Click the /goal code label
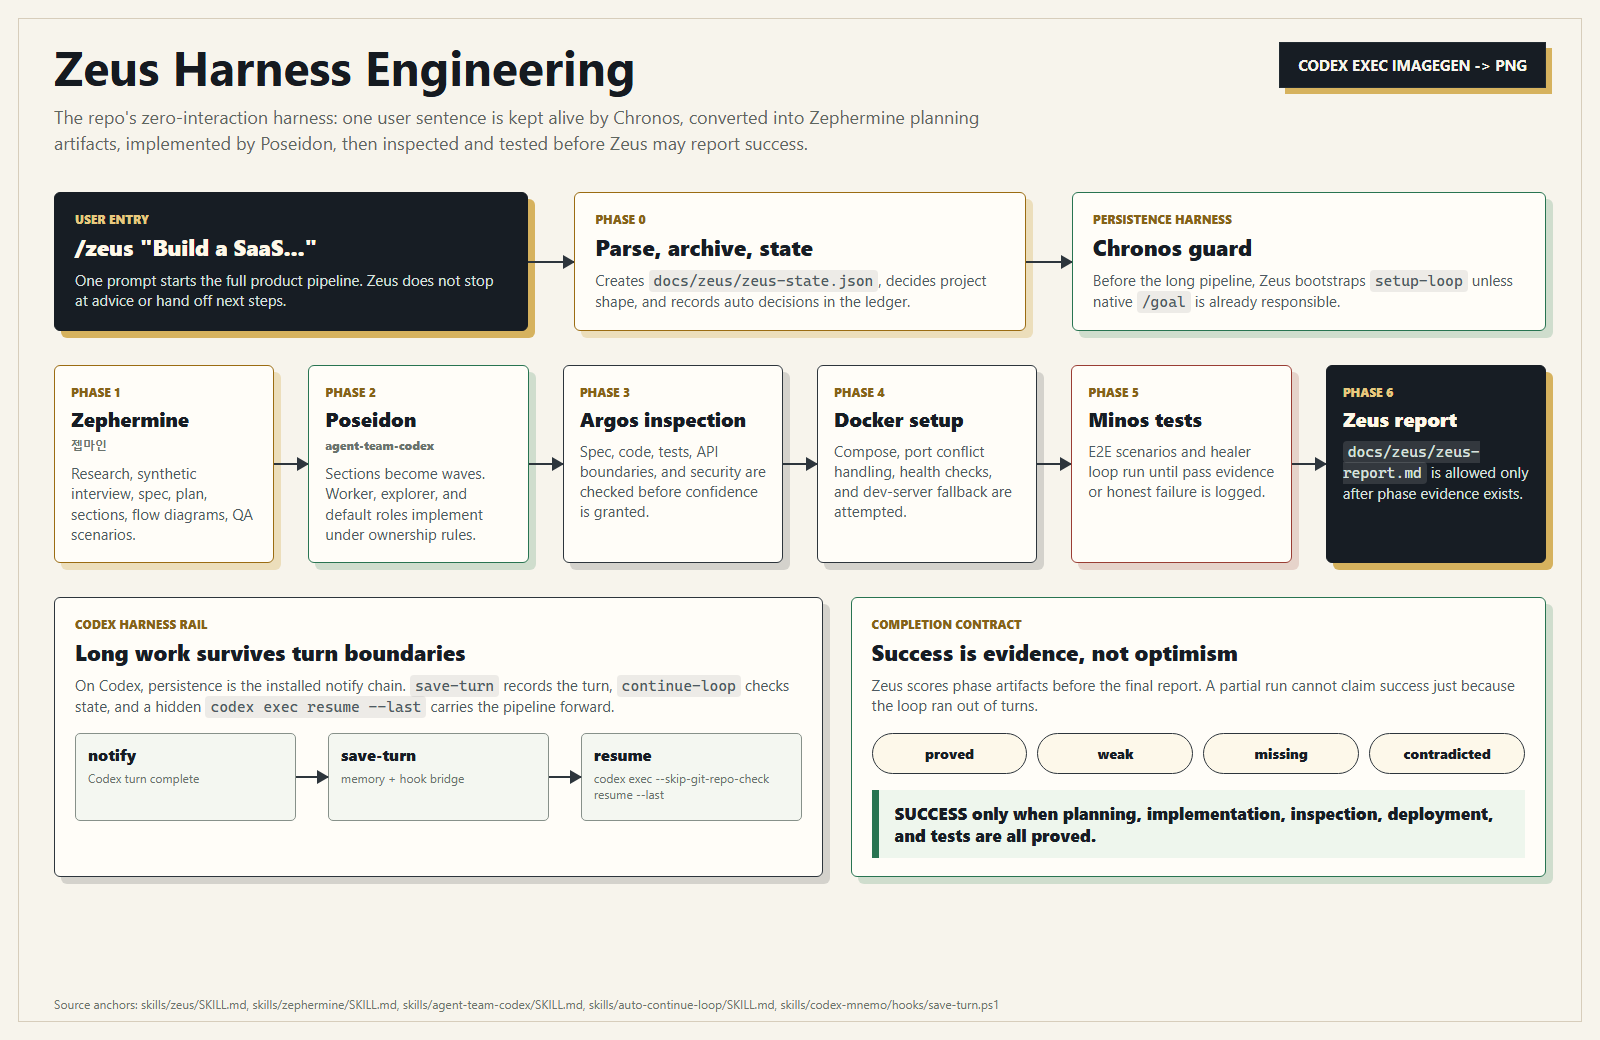The width and height of the screenshot is (1600, 1040). tap(1164, 302)
